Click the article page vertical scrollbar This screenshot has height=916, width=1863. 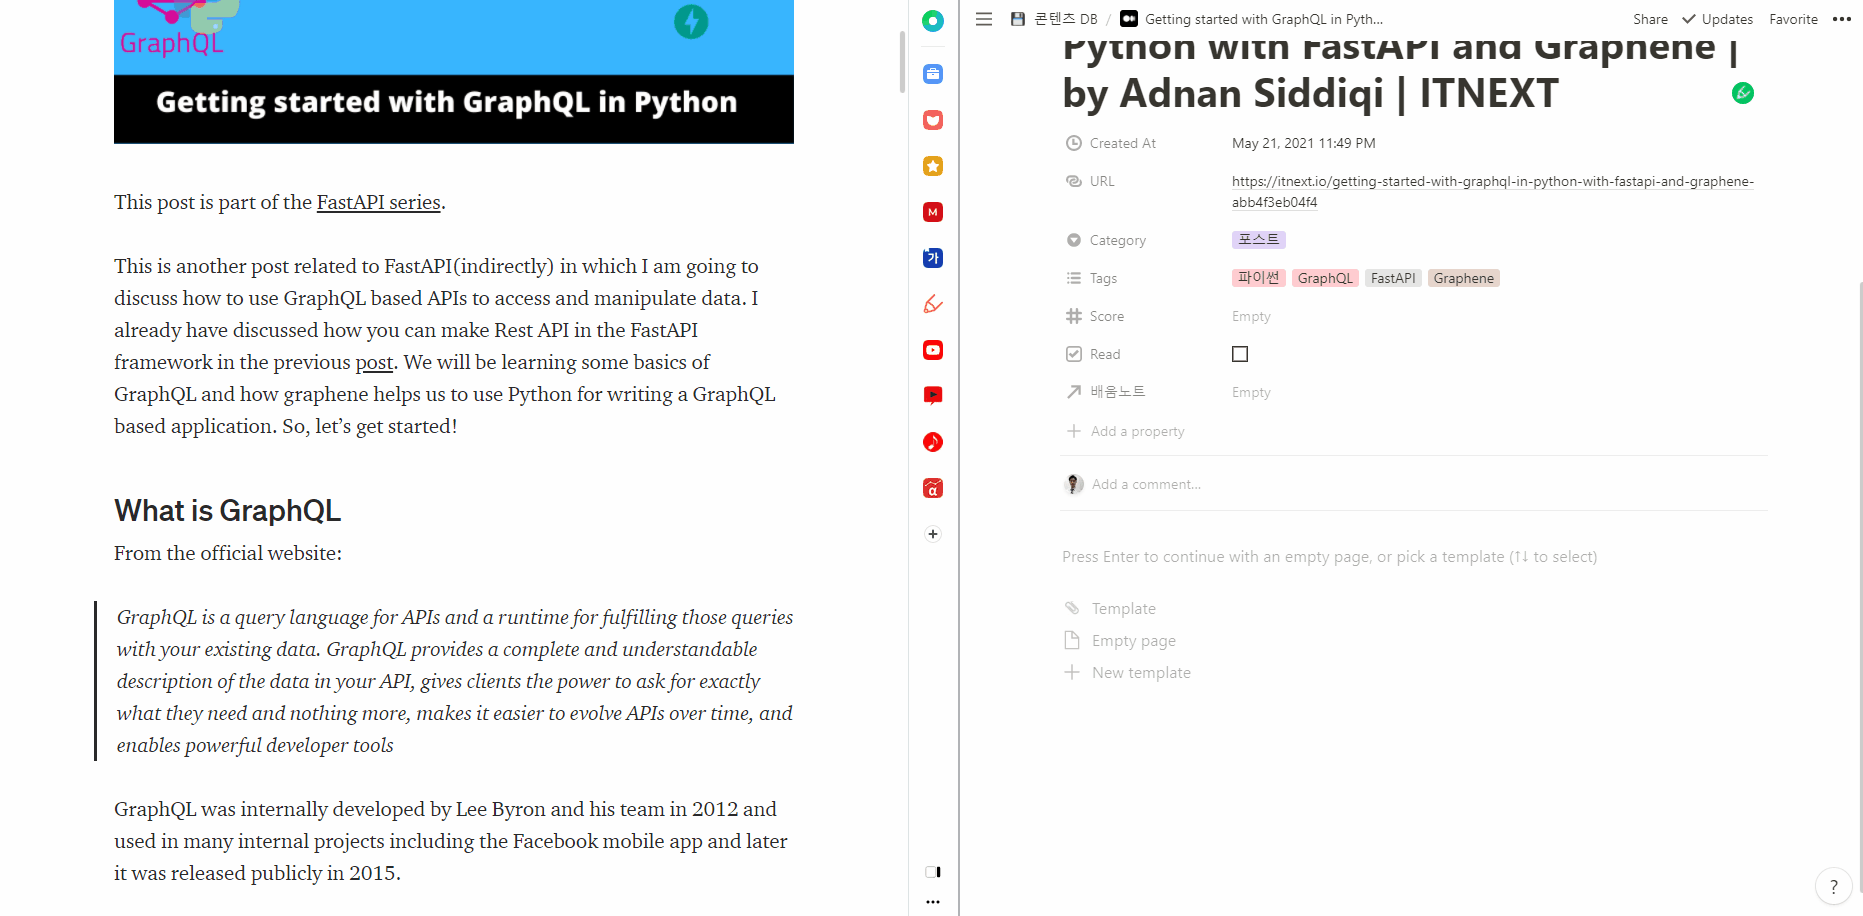coord(902,62)
